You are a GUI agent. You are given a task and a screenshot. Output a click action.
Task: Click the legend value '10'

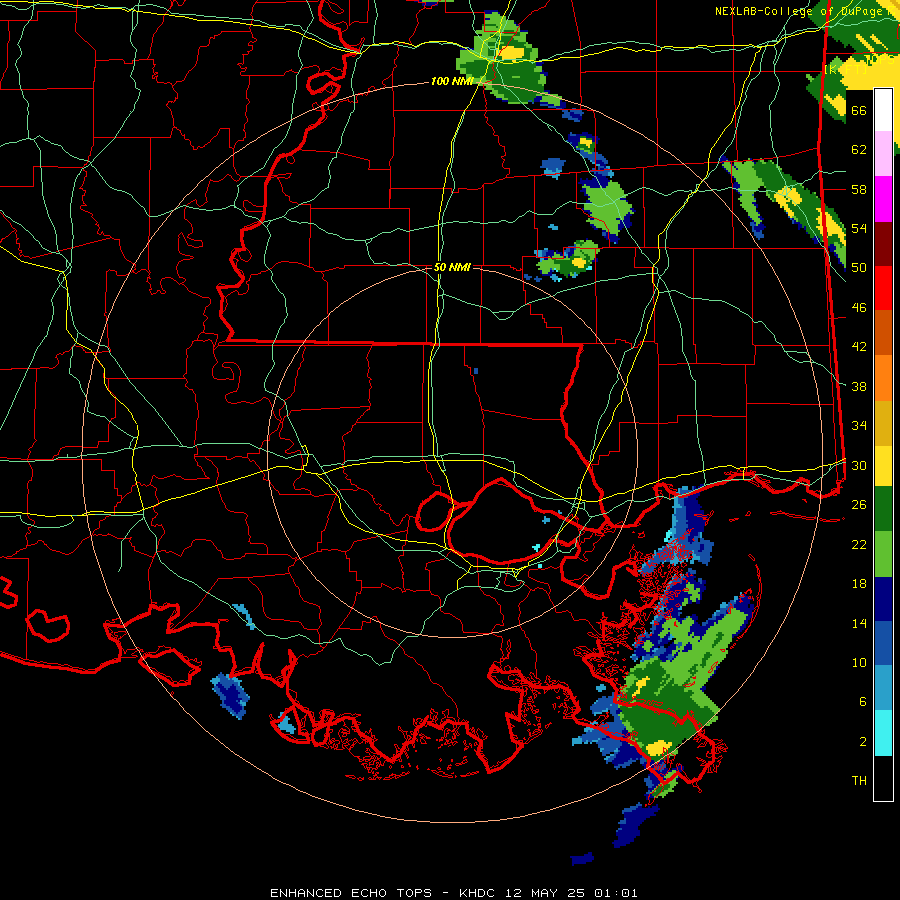(x=859, y=662)
